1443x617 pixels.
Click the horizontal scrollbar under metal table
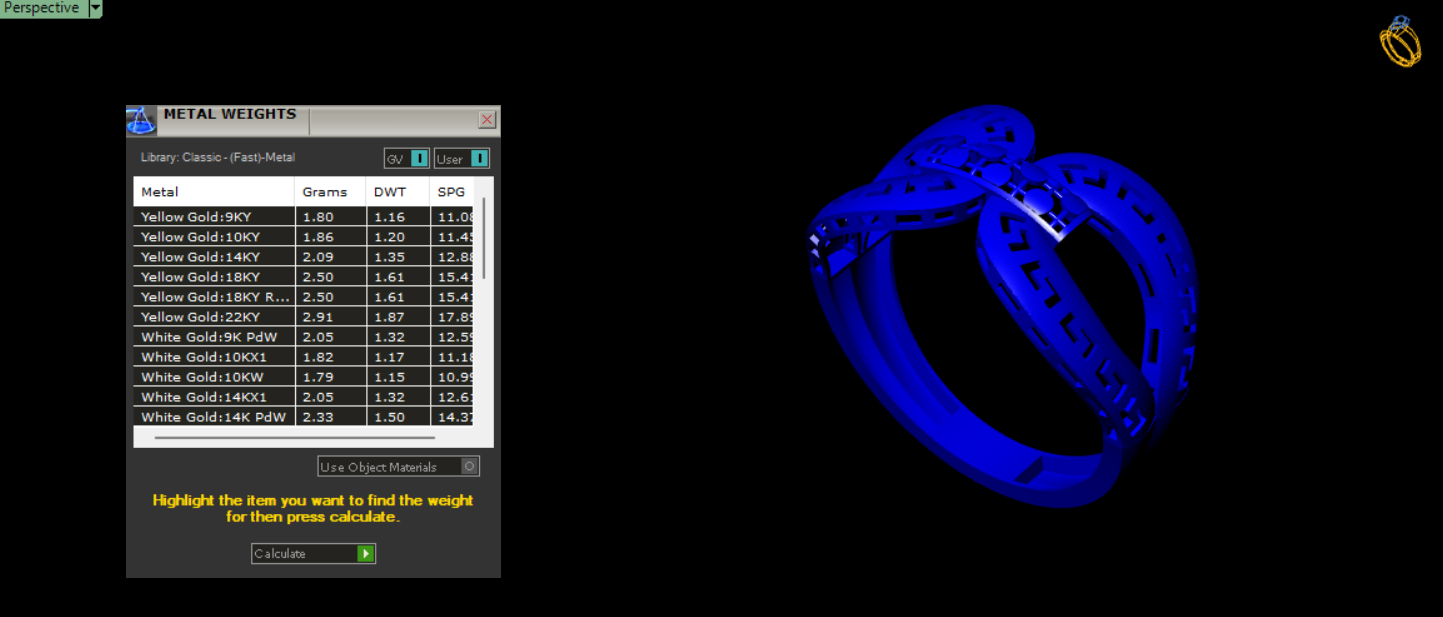pos(294,437)
